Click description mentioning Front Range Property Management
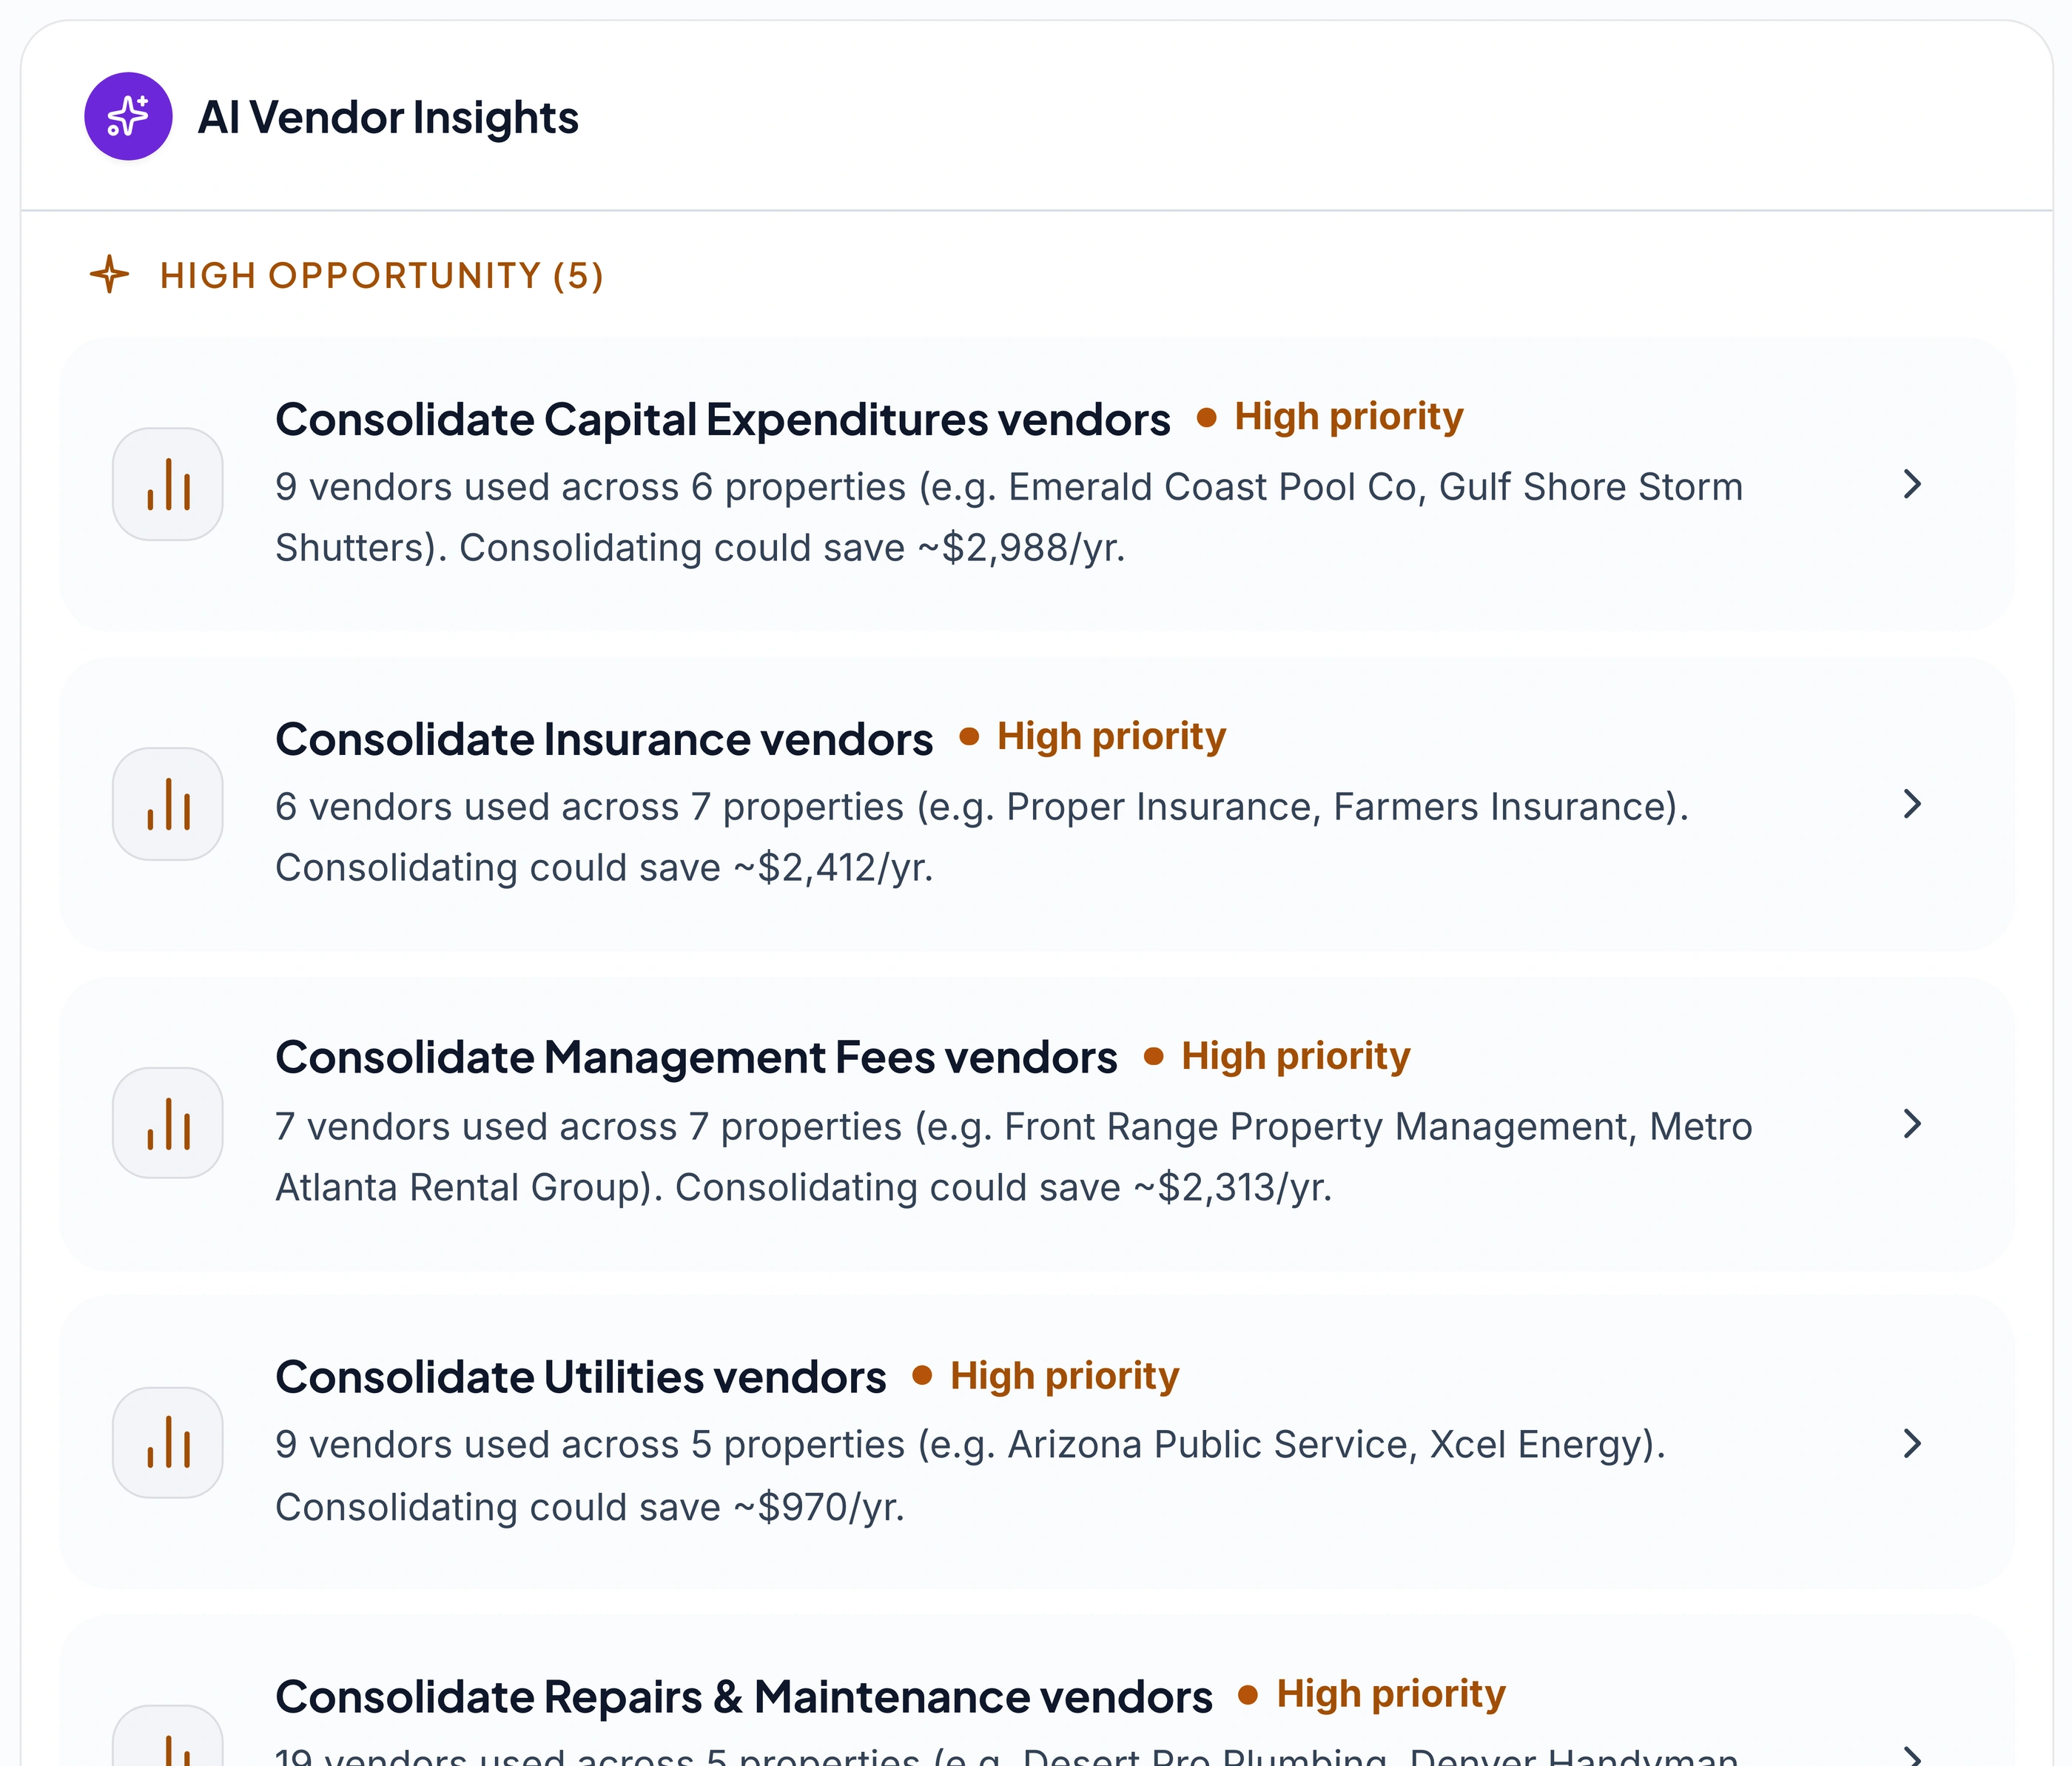This screenshot has width=2072, height=1766. (1014, 1157)
